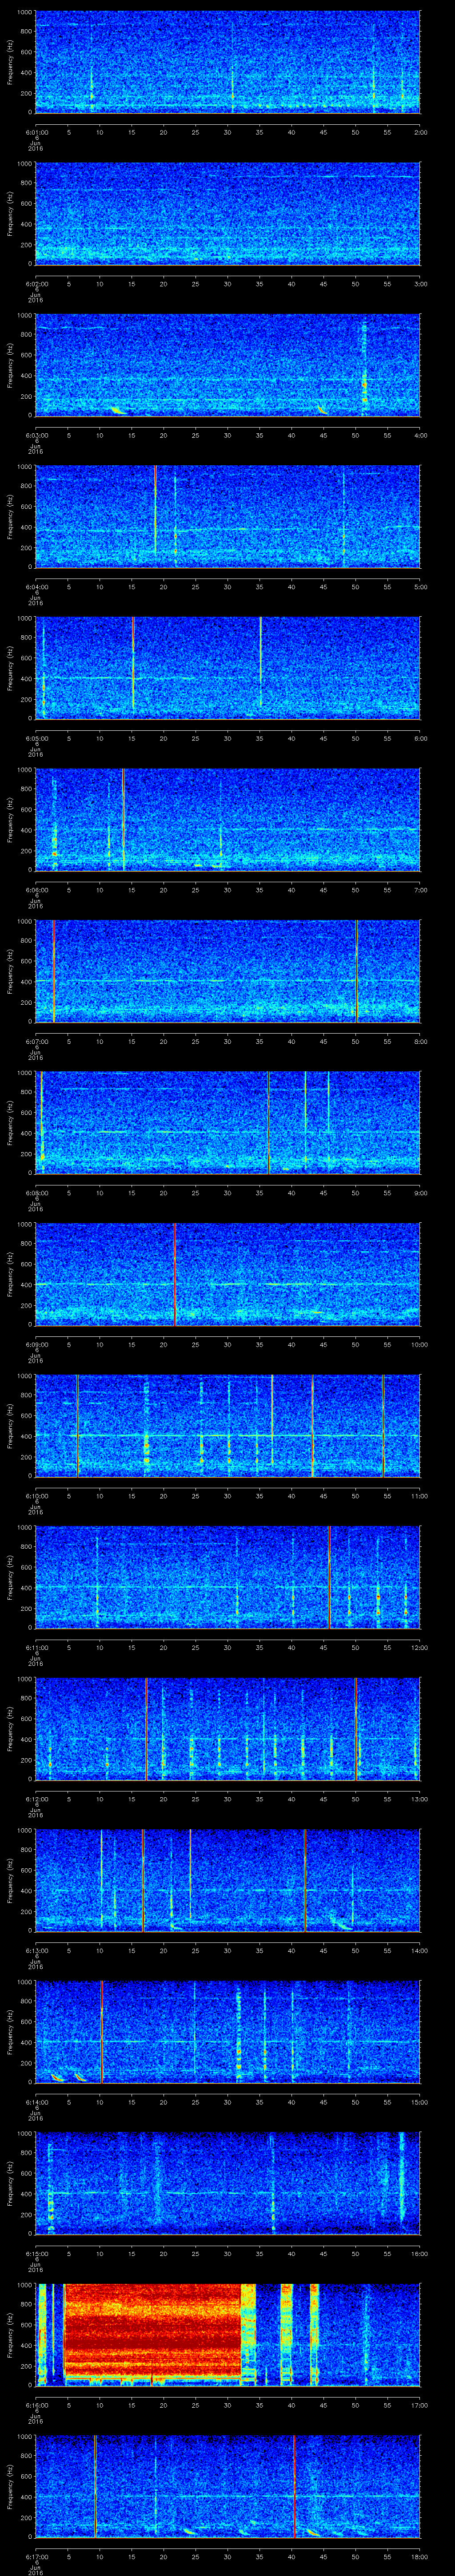The width and height of the screenshot is (455, 2576).
Task: Choose the spectrogram panel starting at 6:13:00
Action: coord(228,1880)
